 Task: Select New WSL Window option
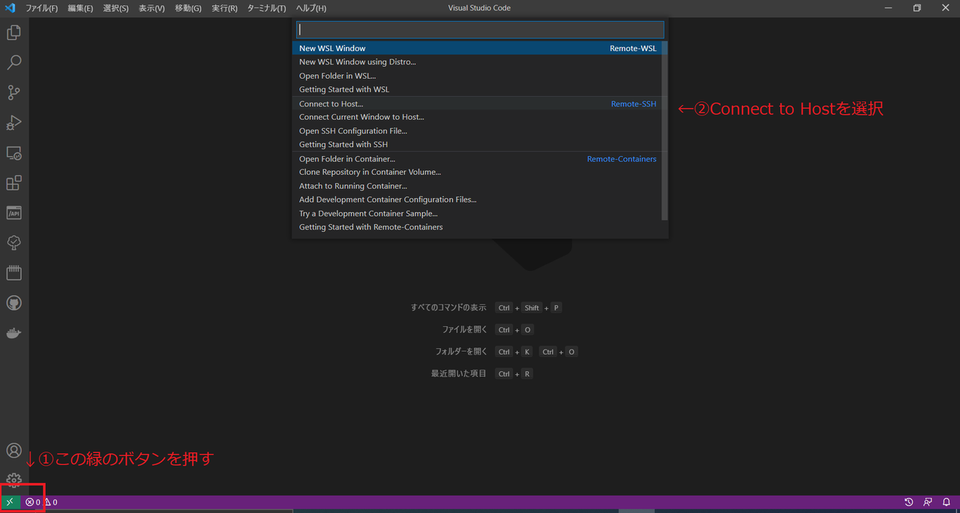coord(478,48)
